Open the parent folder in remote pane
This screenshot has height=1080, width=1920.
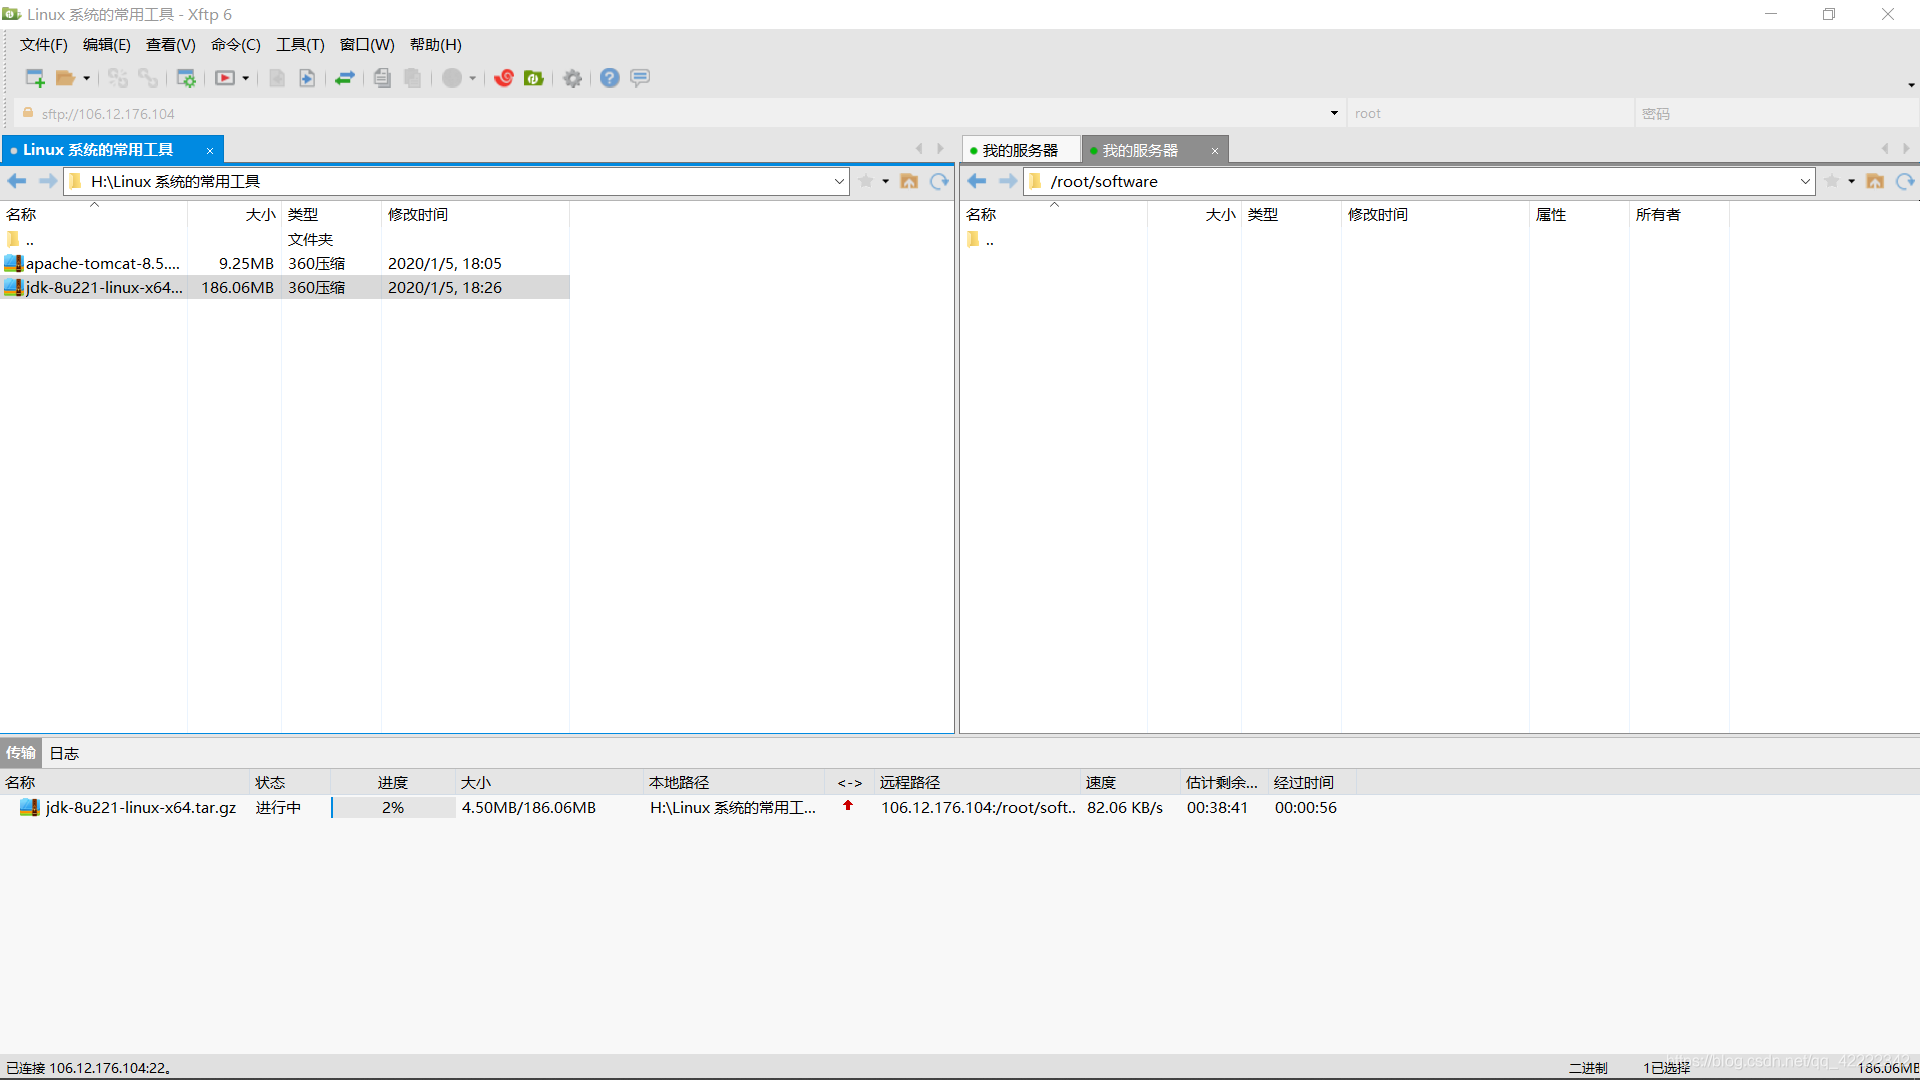tap(981, 240)
